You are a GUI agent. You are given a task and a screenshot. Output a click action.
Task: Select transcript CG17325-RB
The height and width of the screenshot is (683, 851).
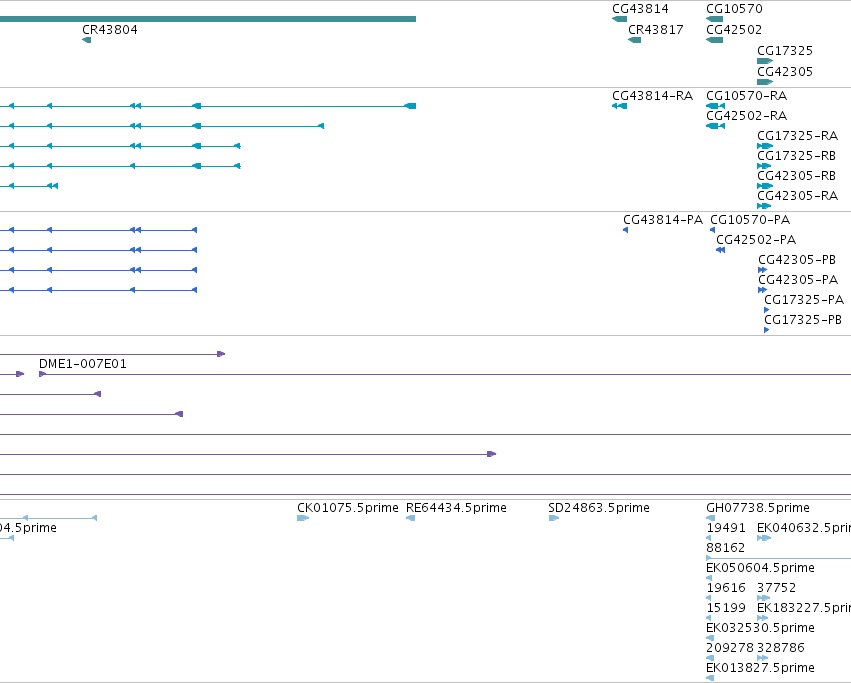pos(796,155)
